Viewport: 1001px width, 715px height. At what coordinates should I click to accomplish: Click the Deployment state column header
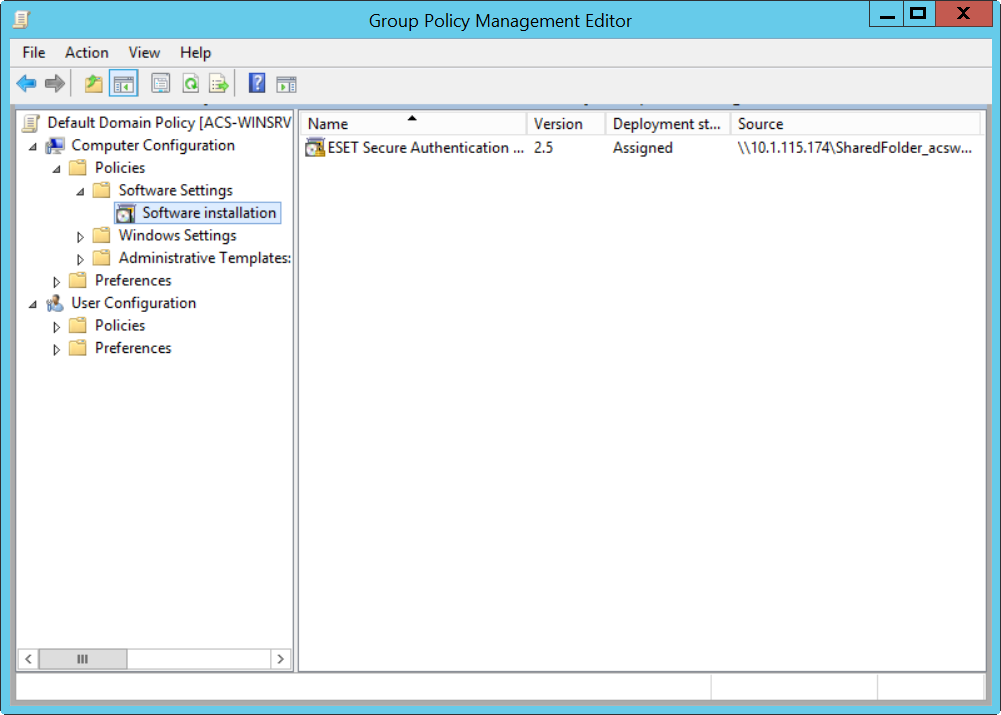666,123
